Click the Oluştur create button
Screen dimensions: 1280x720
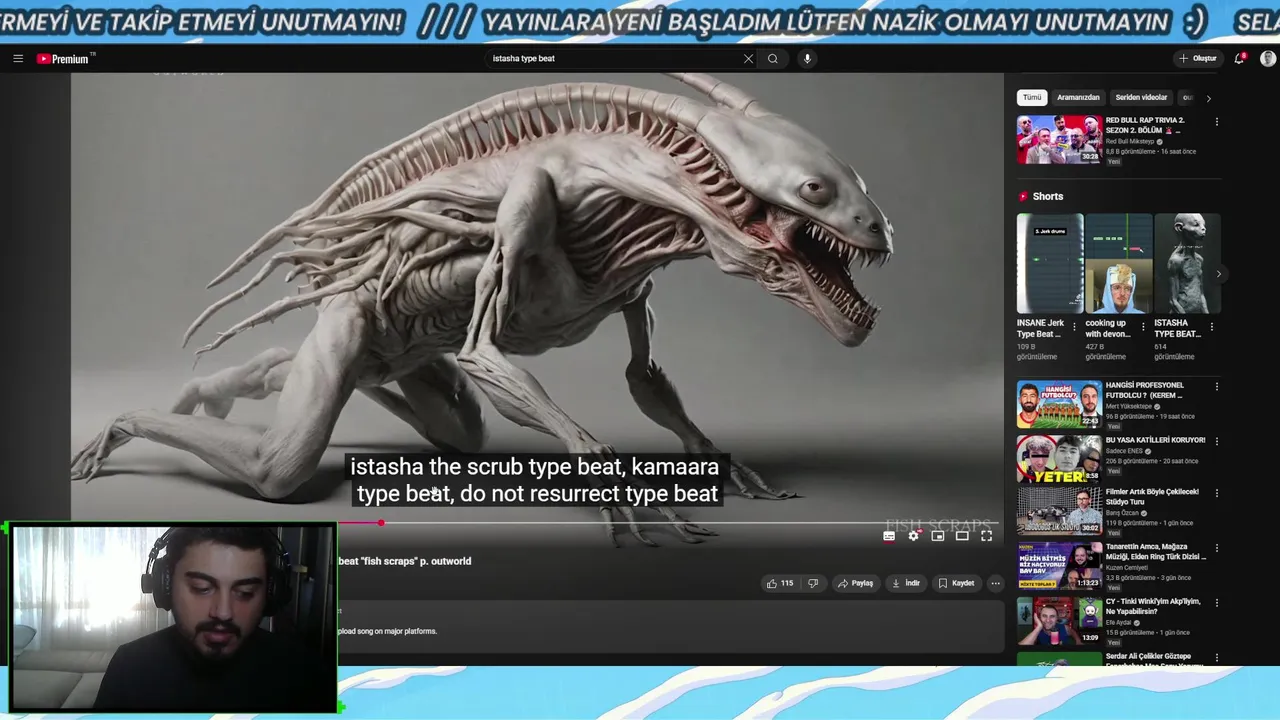(1198, 59)
